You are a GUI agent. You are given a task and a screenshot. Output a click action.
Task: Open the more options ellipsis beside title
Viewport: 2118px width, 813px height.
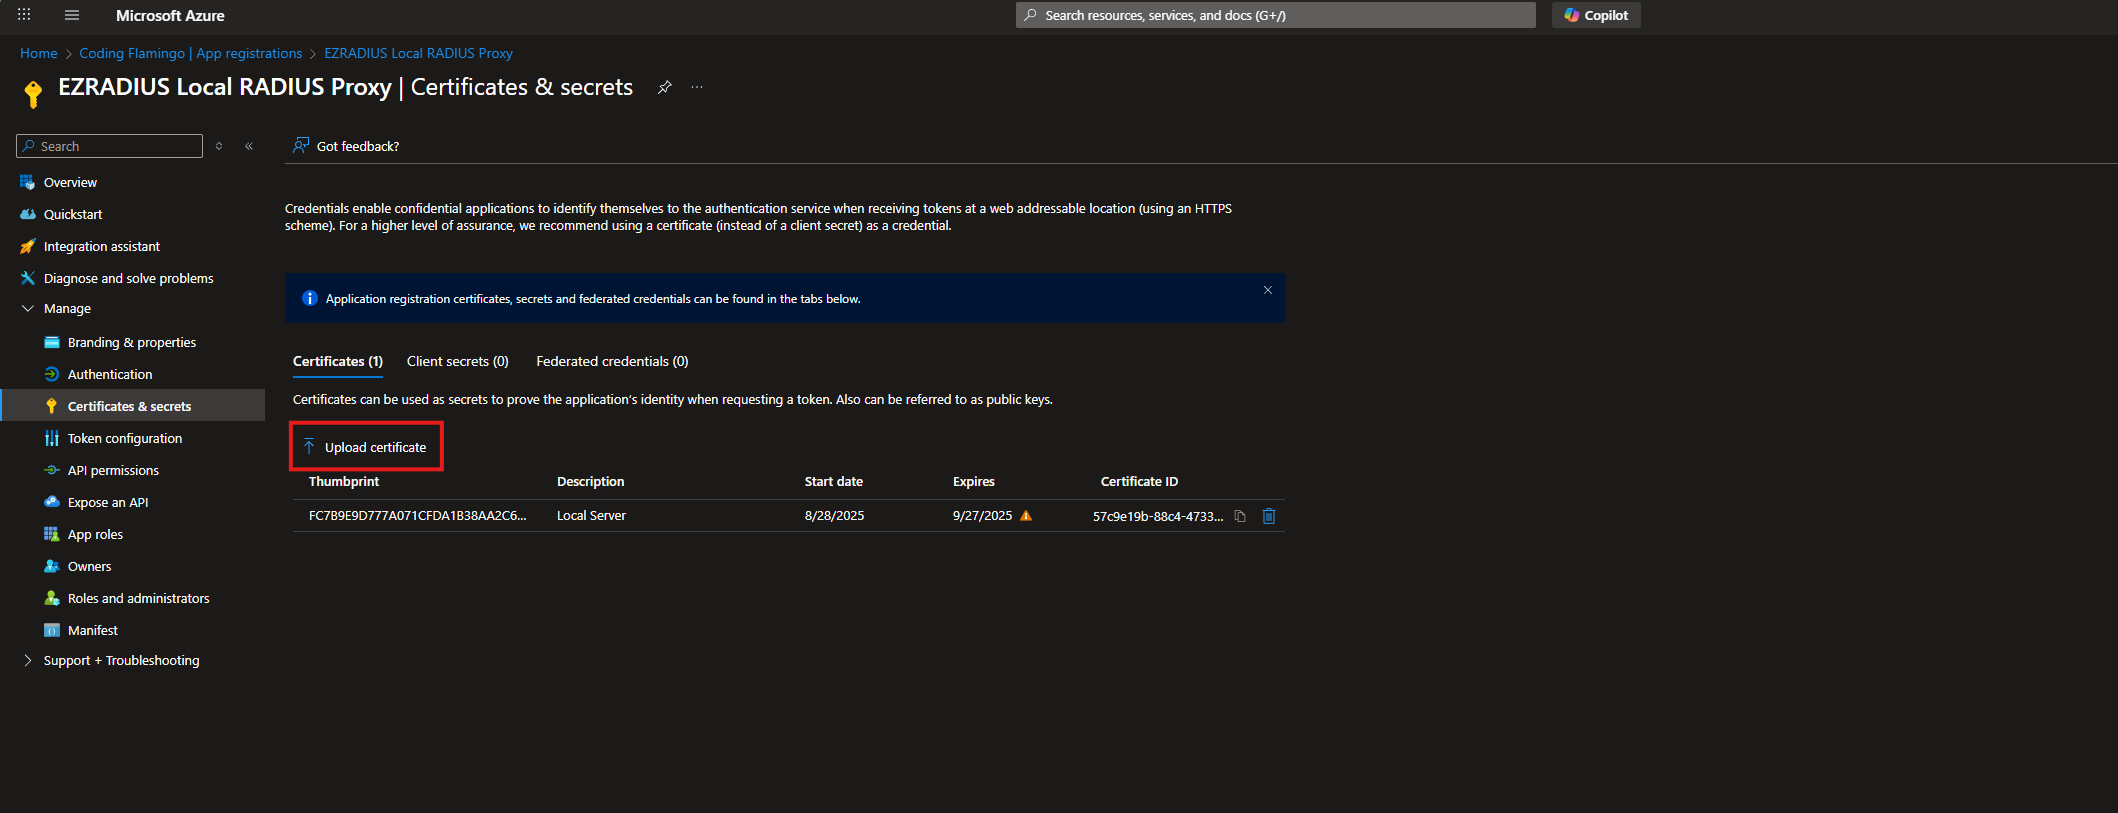[x=697, y=87]
